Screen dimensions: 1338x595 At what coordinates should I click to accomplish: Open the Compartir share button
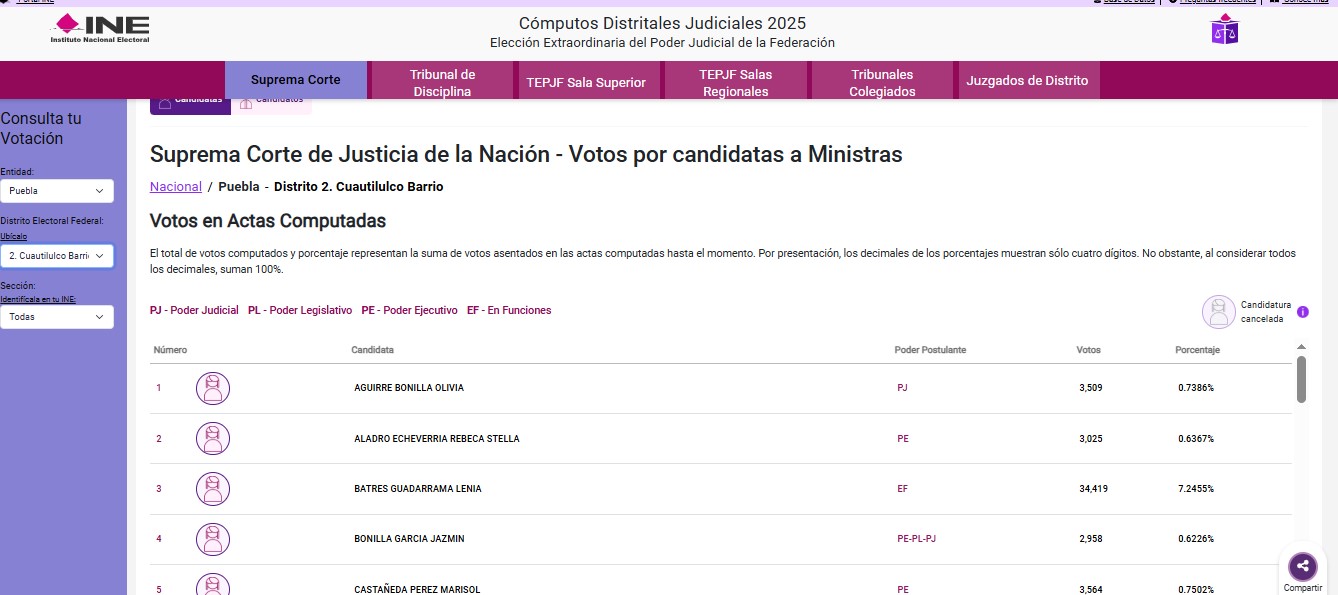click(x=1302, y=567)
